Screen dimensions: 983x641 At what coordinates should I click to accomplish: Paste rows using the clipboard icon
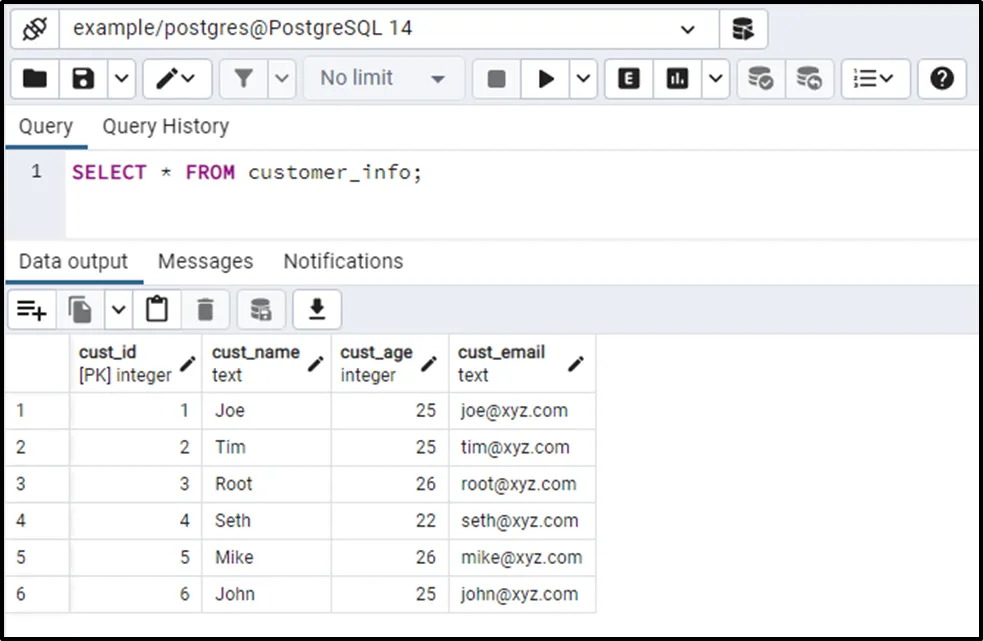[157, 310]
